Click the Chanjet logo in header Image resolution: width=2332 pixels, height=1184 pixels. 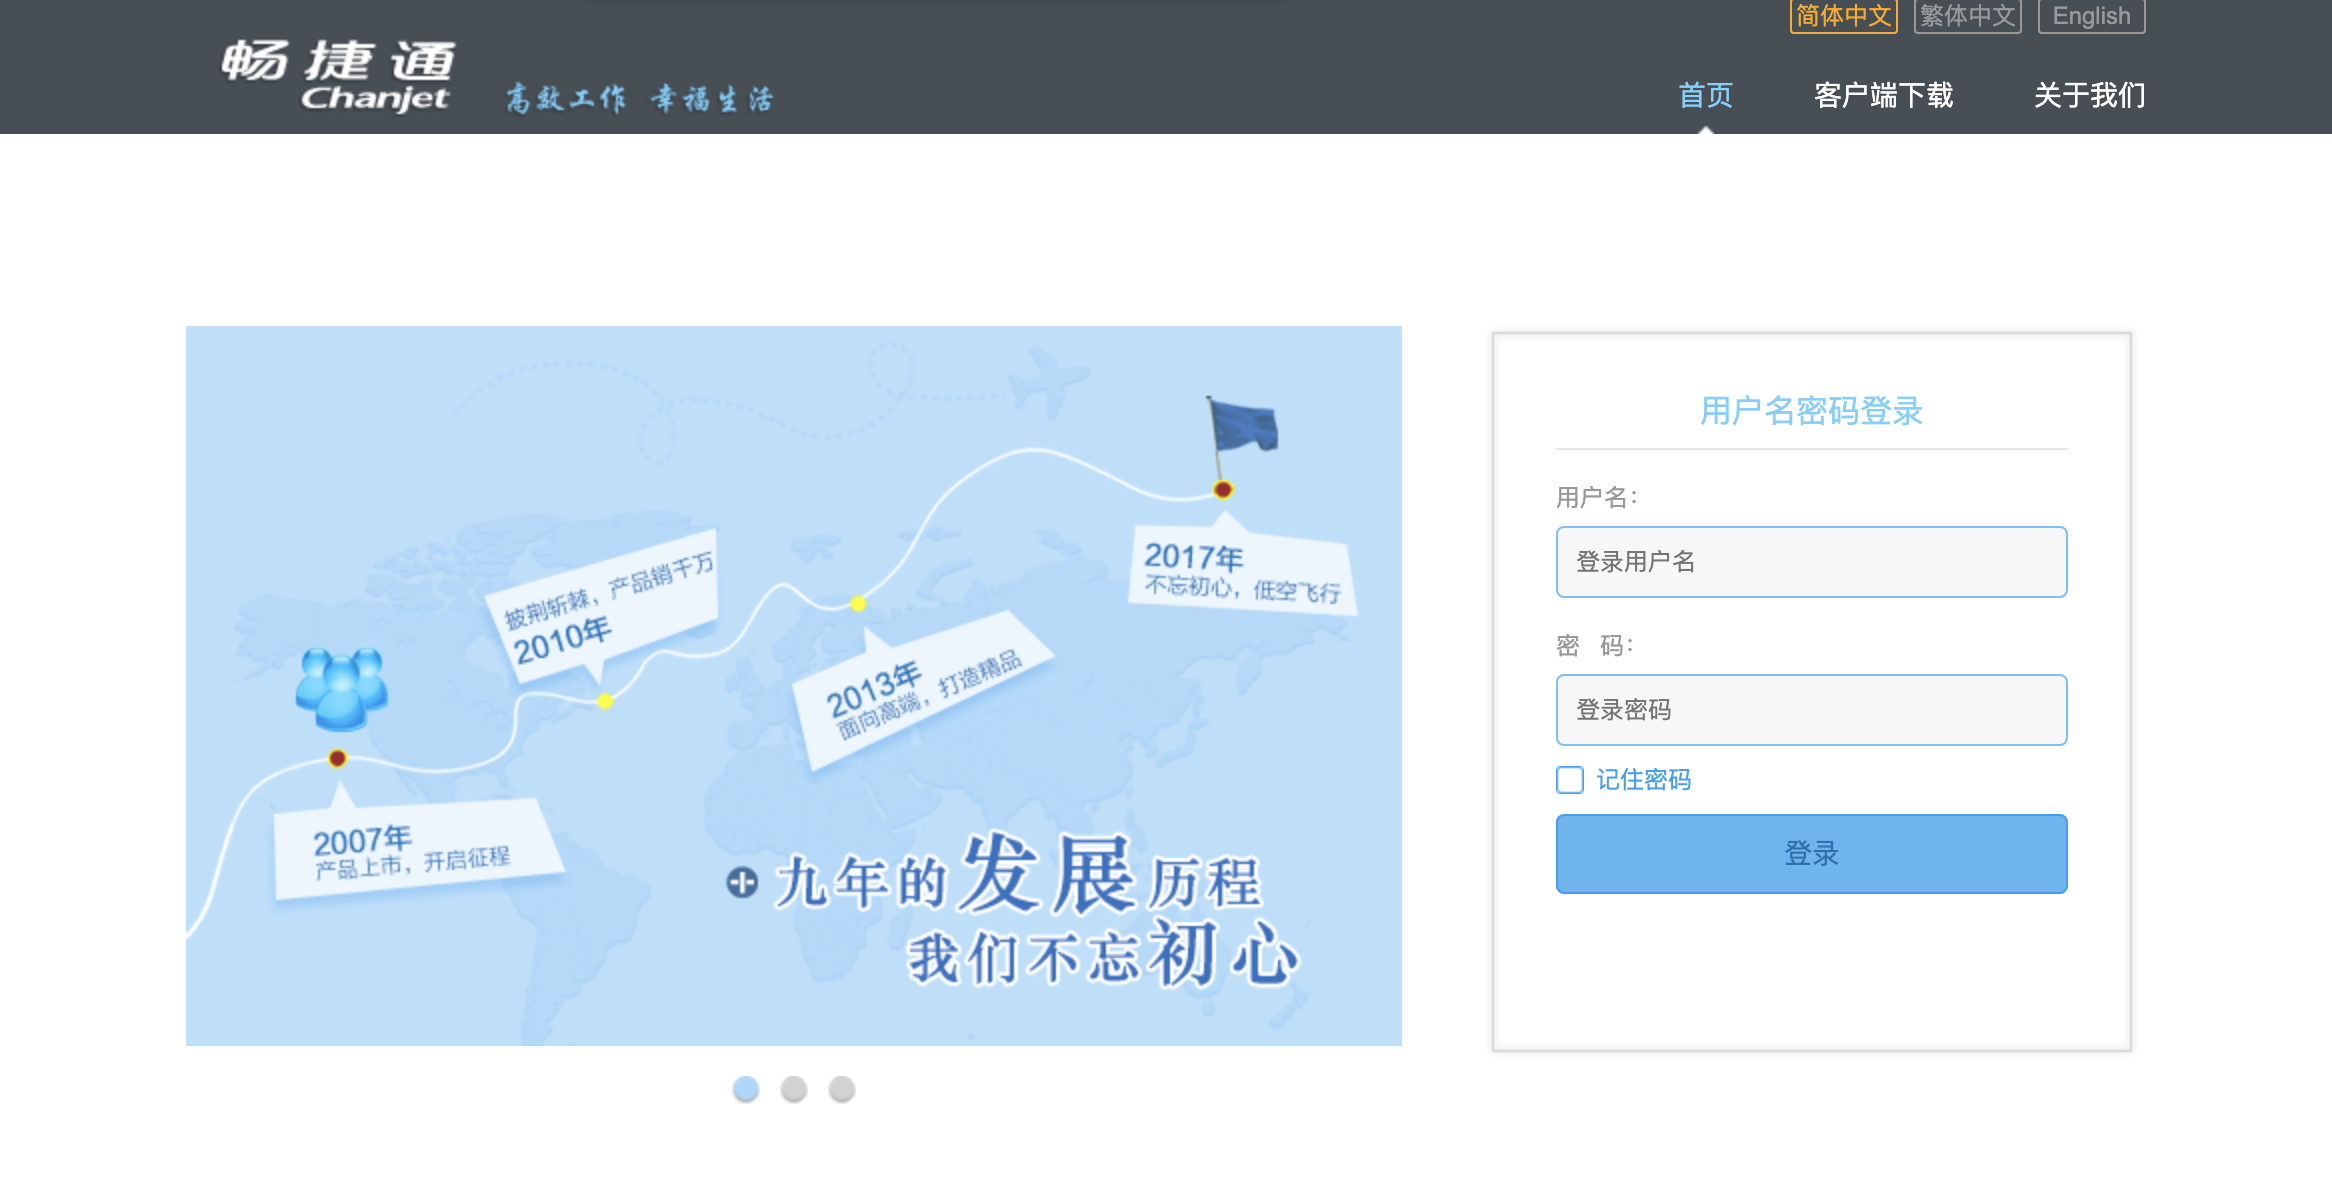coord(337,74)
